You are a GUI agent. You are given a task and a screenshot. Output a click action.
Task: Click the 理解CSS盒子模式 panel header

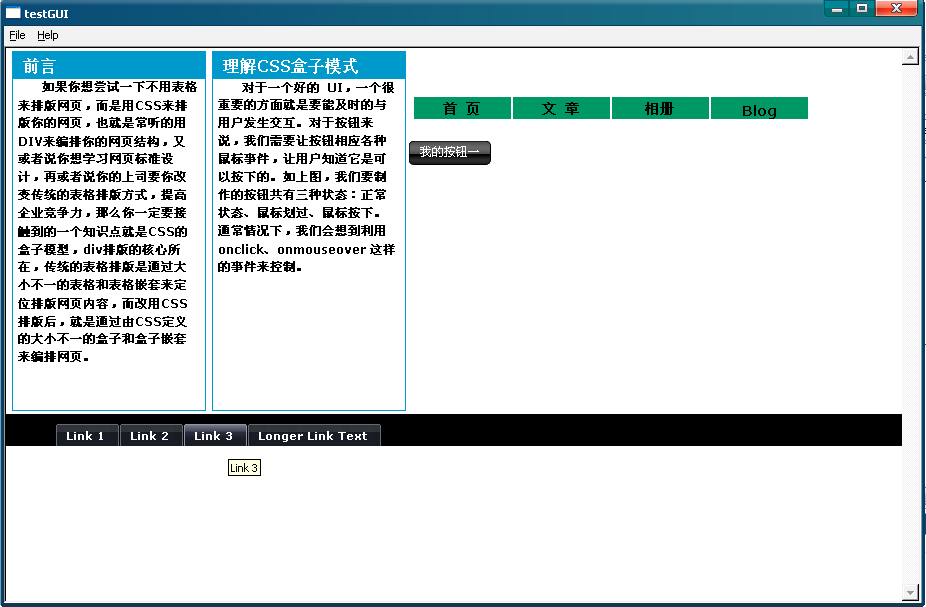pos(309,66)
